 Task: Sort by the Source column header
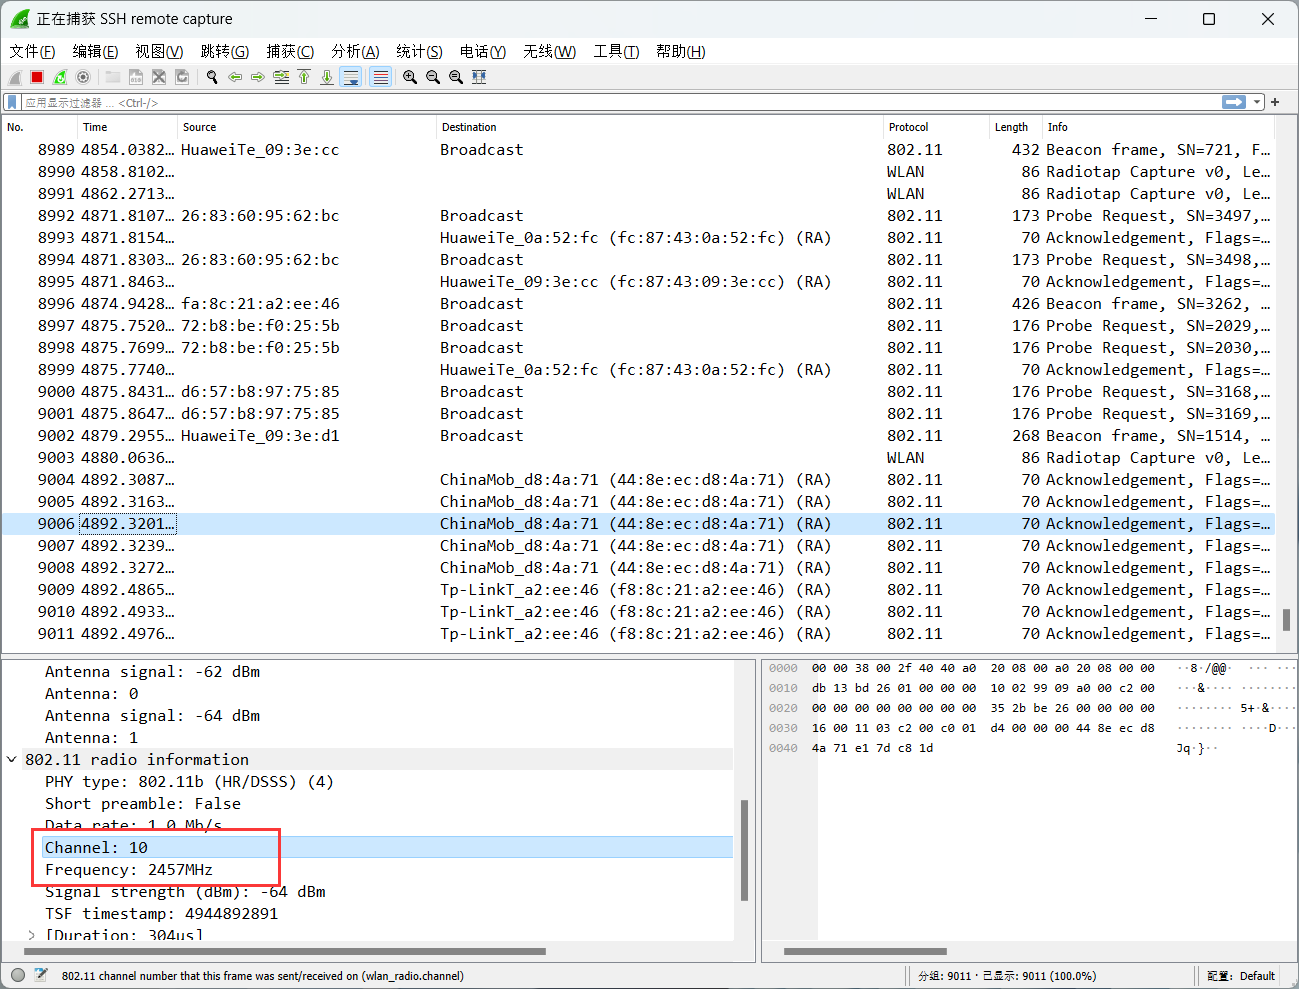pos(307,127)
